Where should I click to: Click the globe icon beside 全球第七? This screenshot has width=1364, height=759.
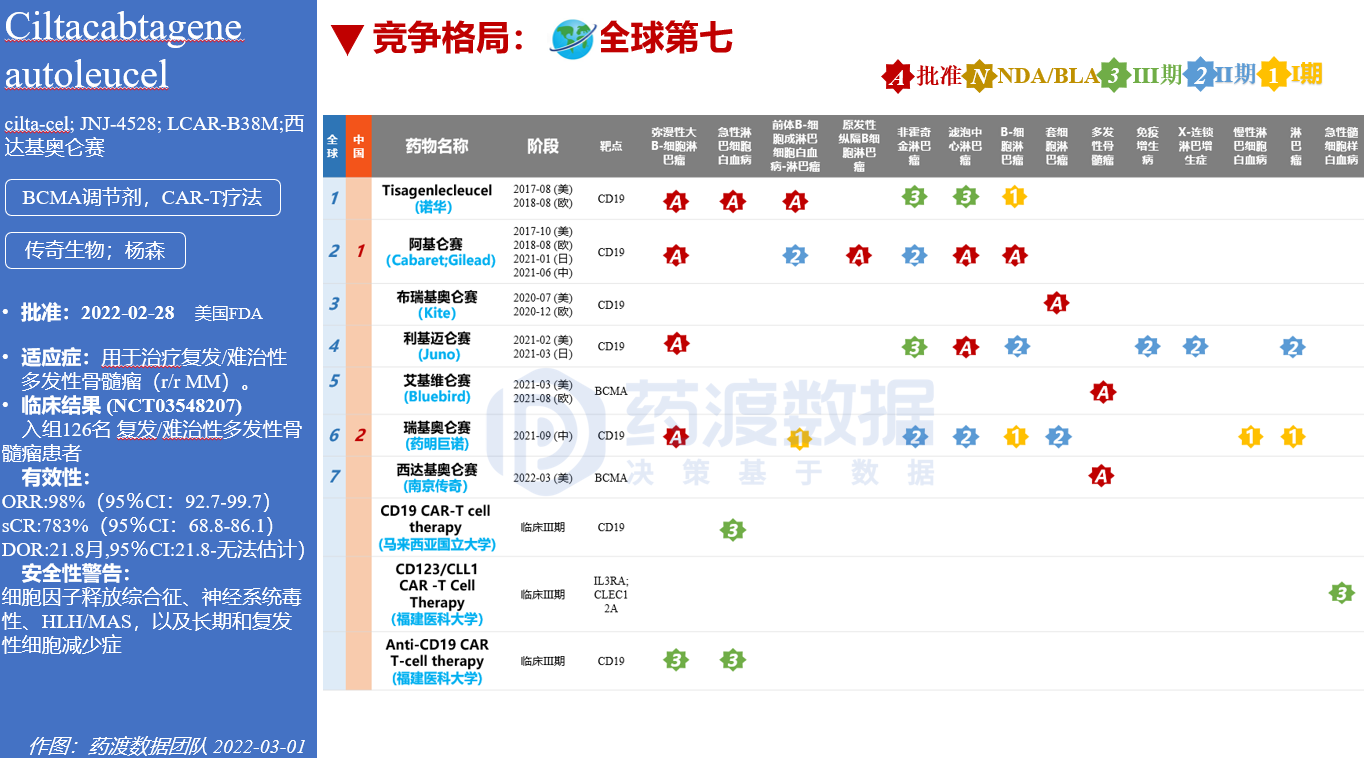[x=573, y=39]
